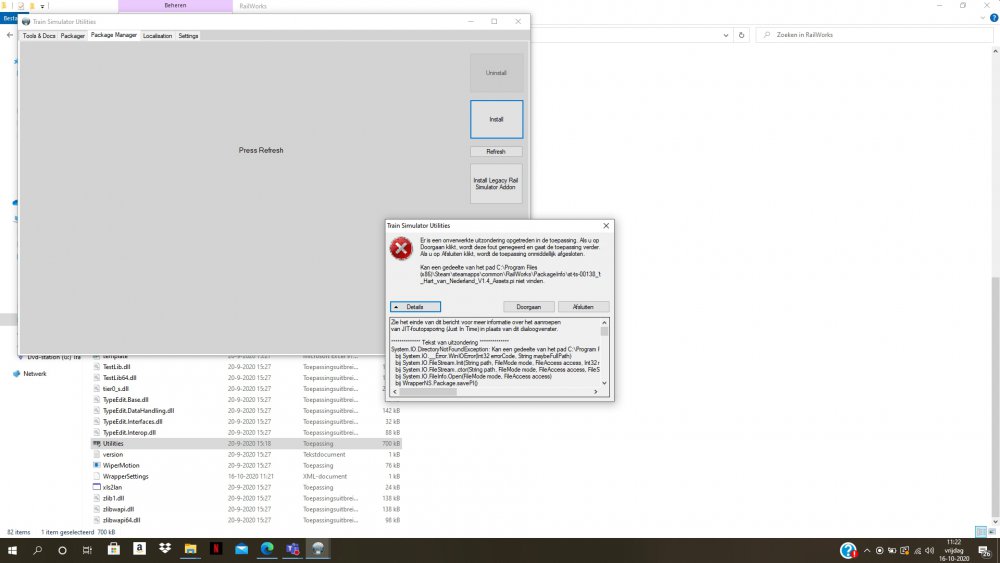Viewport: 1000px width, 563px height.
Task: Select TypeEdit.DataHandling.dll file
Action: (x=138, y=411)
